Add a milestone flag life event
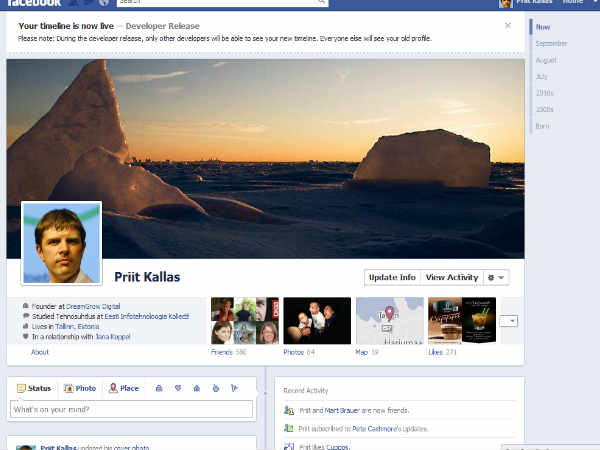 [235, 388]
